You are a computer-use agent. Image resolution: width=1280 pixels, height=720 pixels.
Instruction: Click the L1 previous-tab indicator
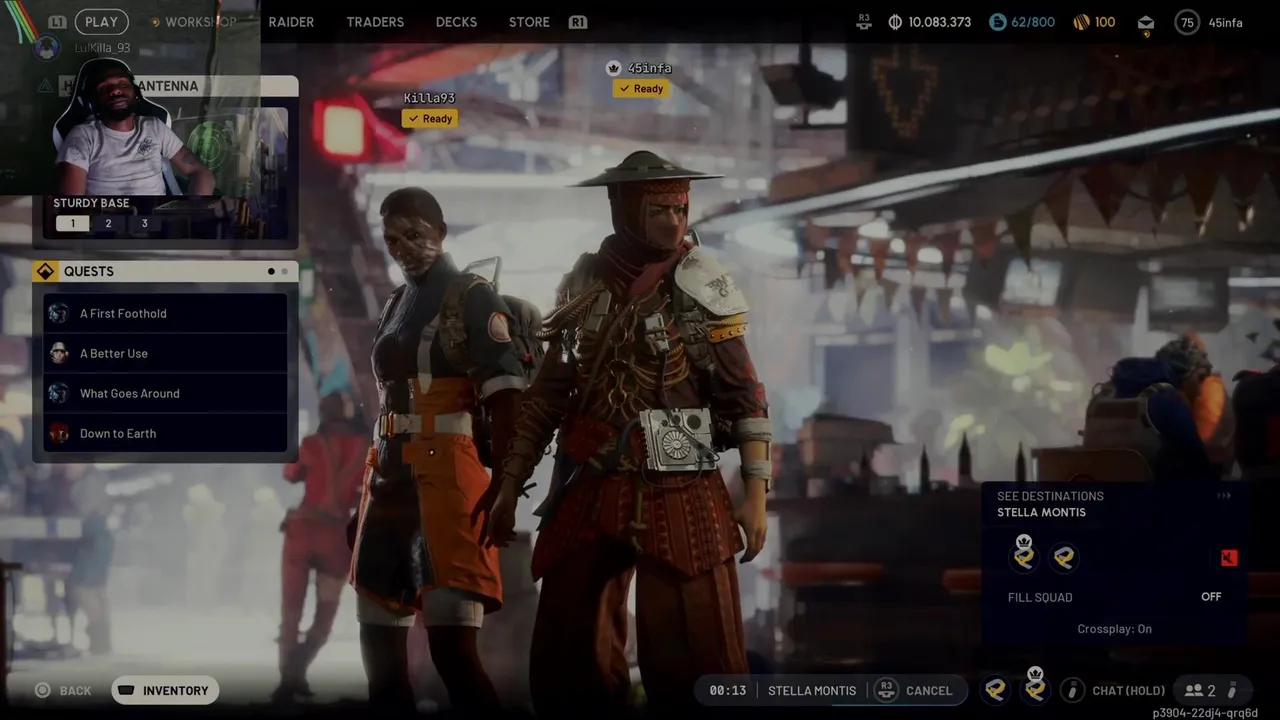(57, 22)
